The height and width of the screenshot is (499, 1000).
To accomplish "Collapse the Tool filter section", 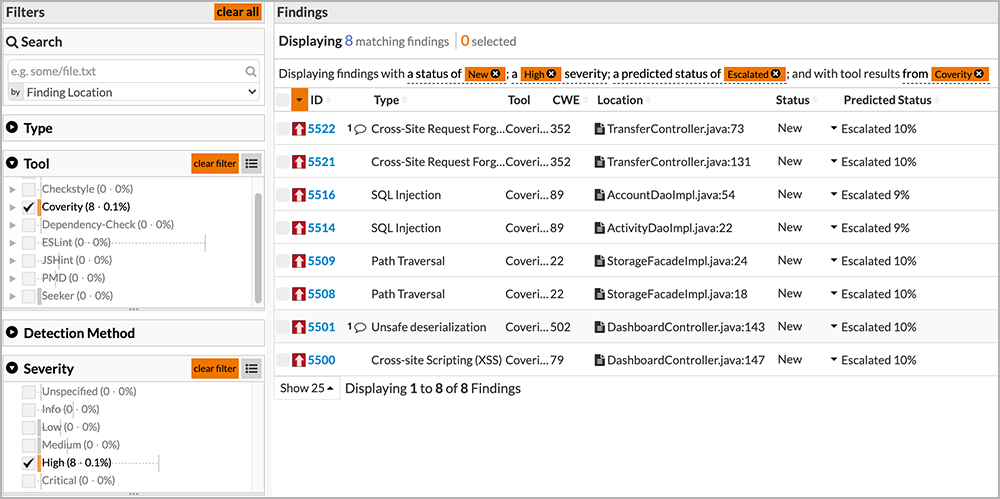I will (x=12, y=163).
